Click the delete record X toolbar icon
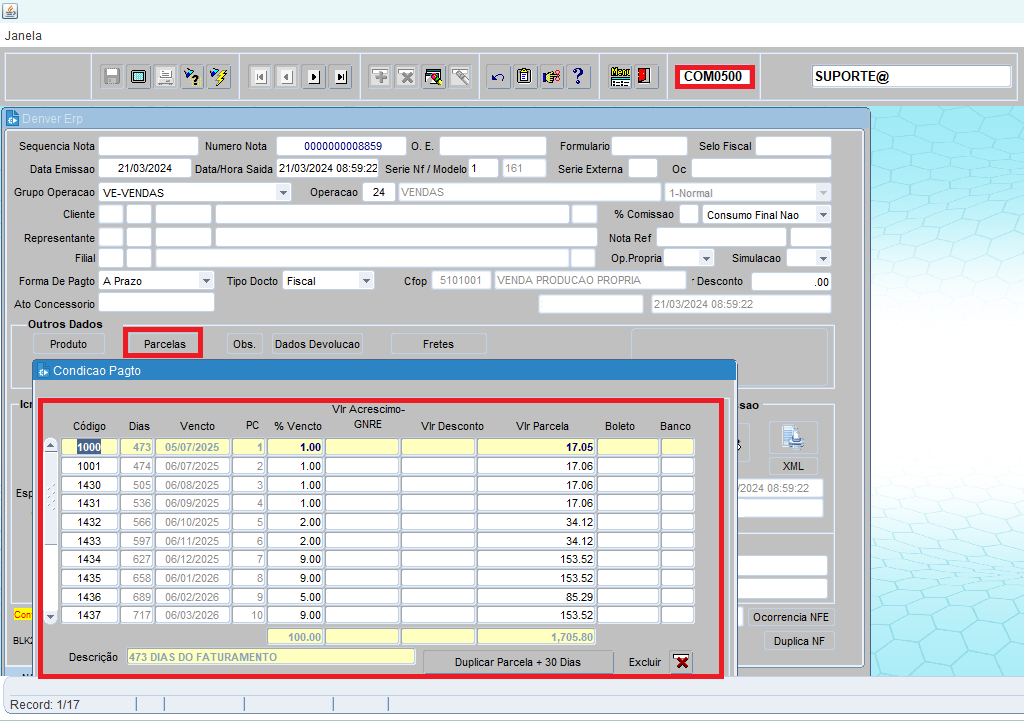The height and width of the screenshot is (721, 1024). tap(406, 77)
